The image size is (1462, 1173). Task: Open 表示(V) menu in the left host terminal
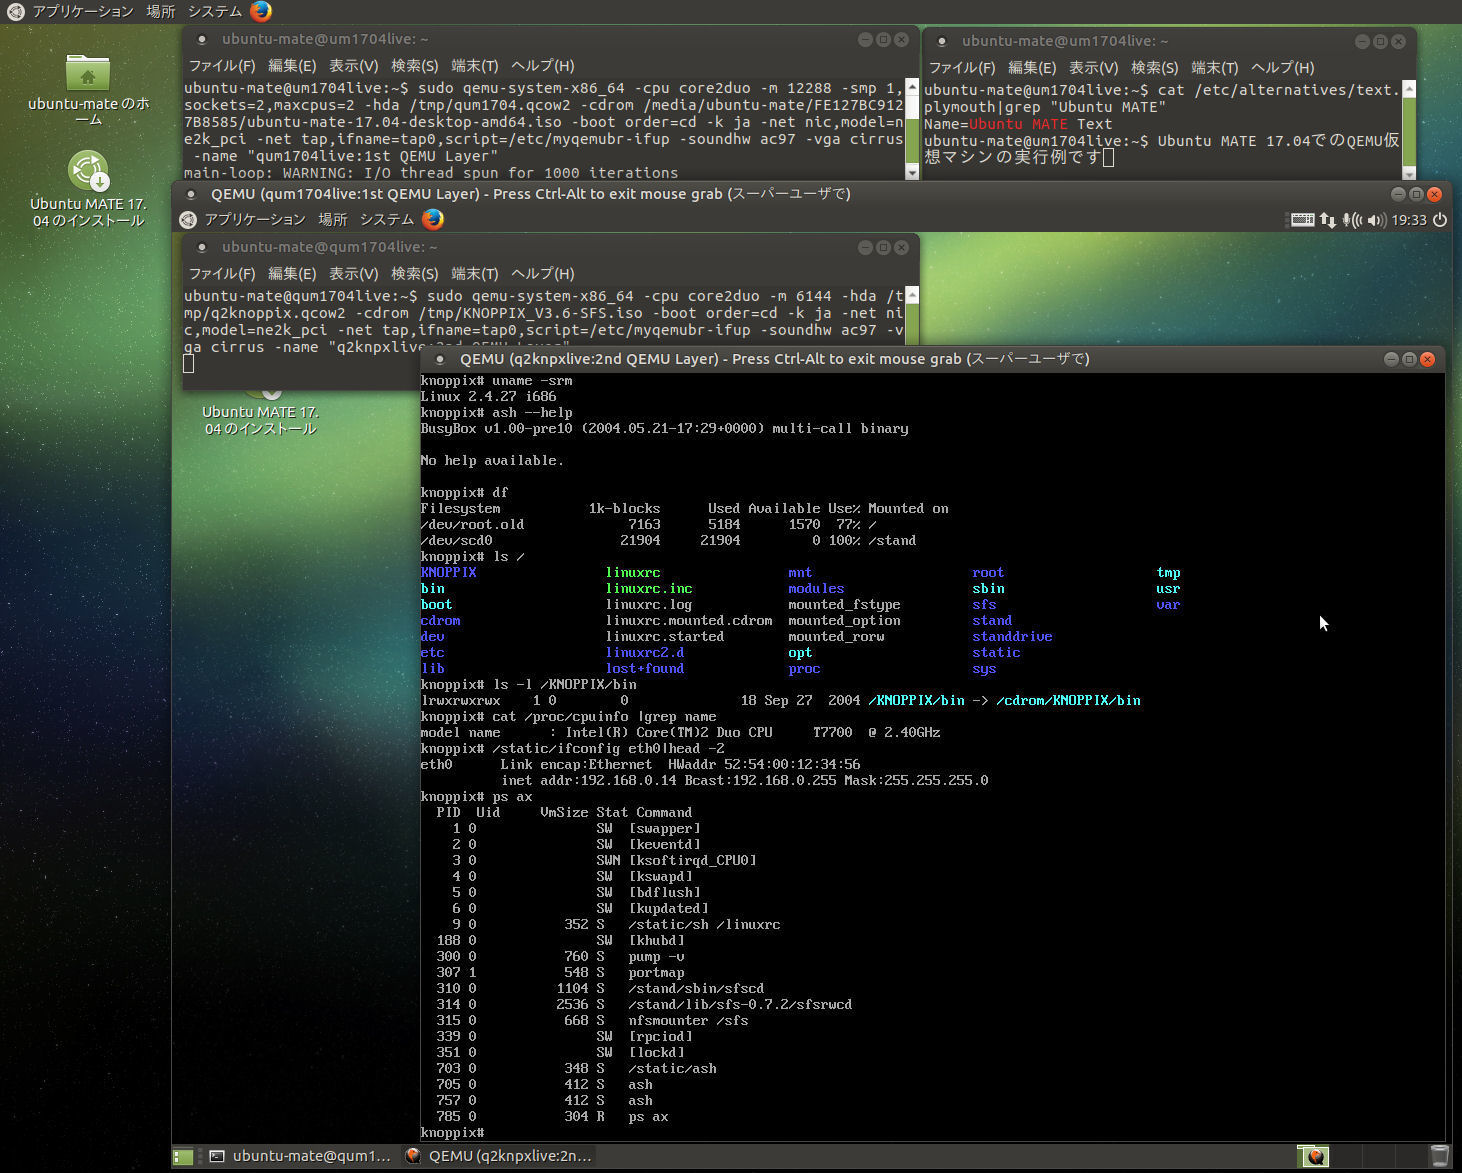click(354, 66)
